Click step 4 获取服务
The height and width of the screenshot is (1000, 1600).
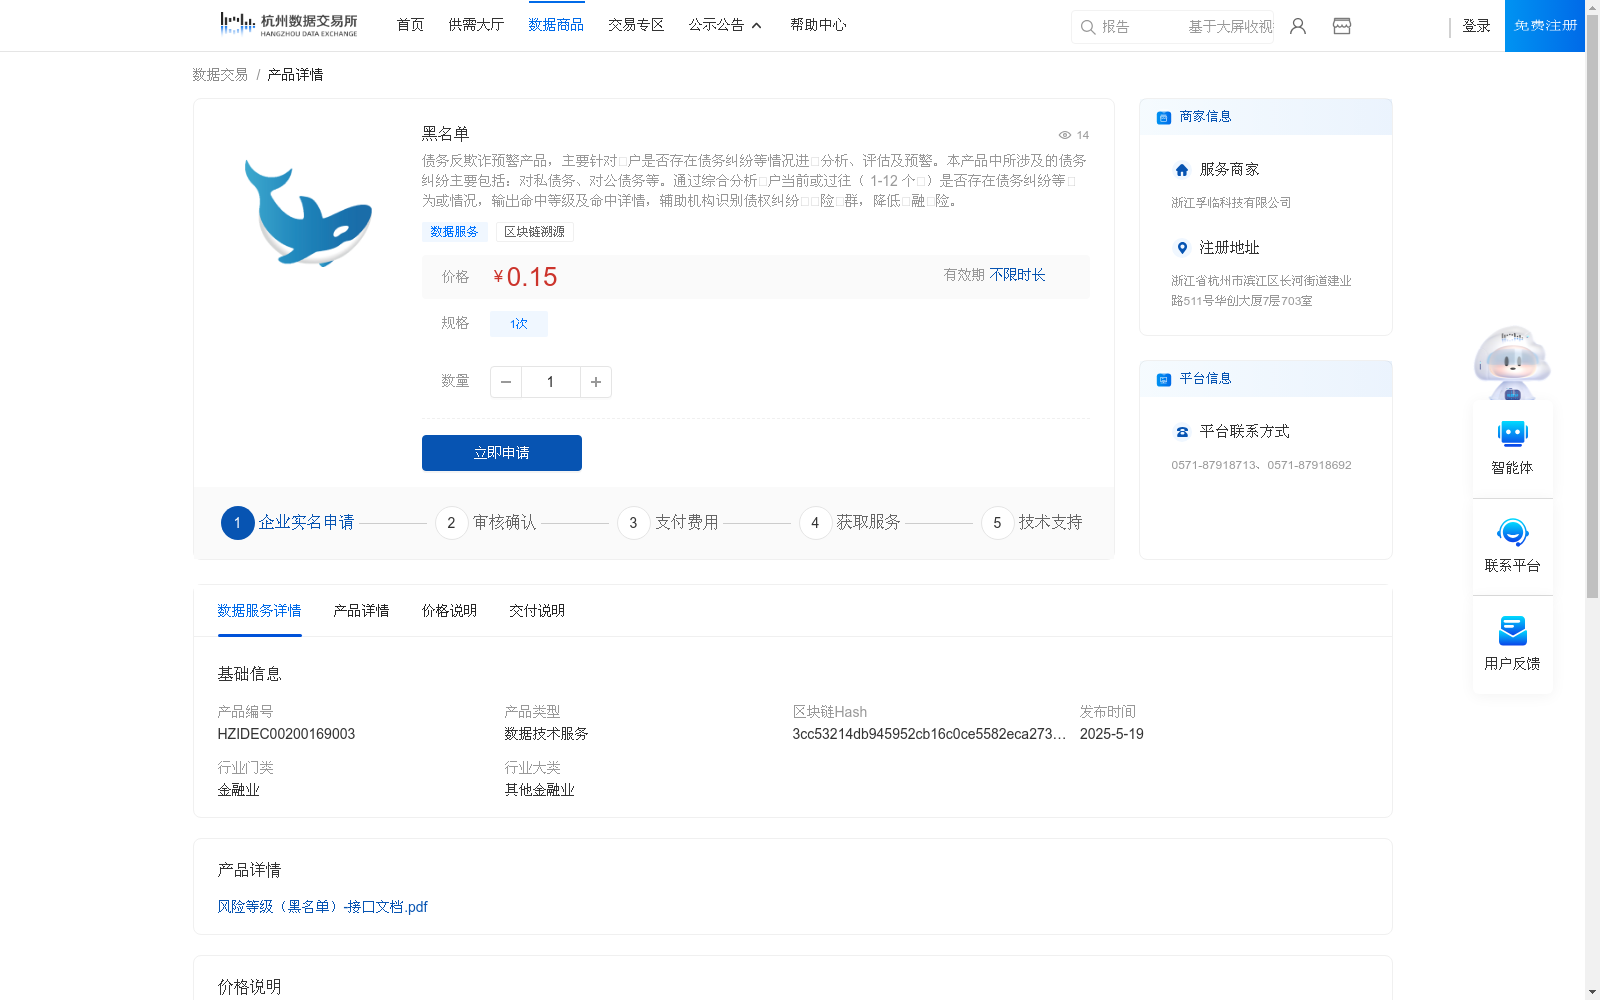[x=850, y=523]
